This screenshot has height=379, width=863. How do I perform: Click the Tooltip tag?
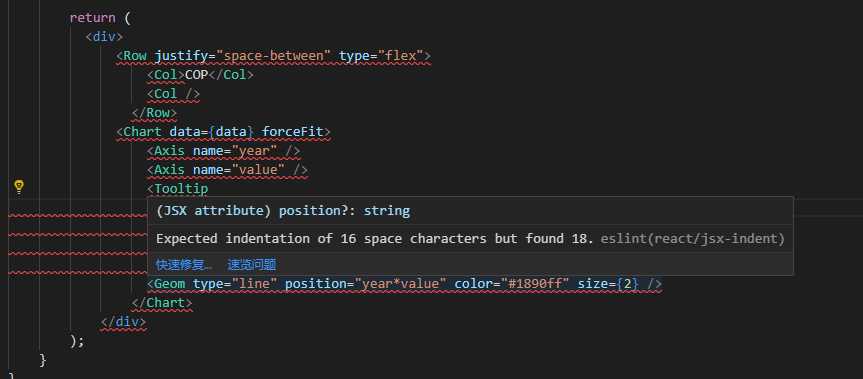pyautogui.click(x=178, y=189)
